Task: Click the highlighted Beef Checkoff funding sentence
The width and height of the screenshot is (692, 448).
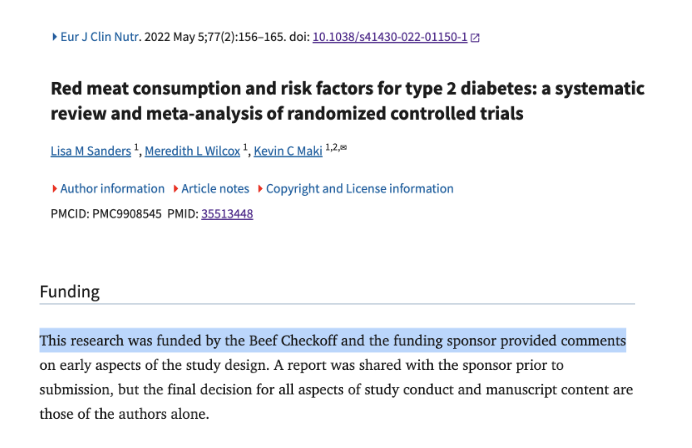Action: tap(332, 341)
